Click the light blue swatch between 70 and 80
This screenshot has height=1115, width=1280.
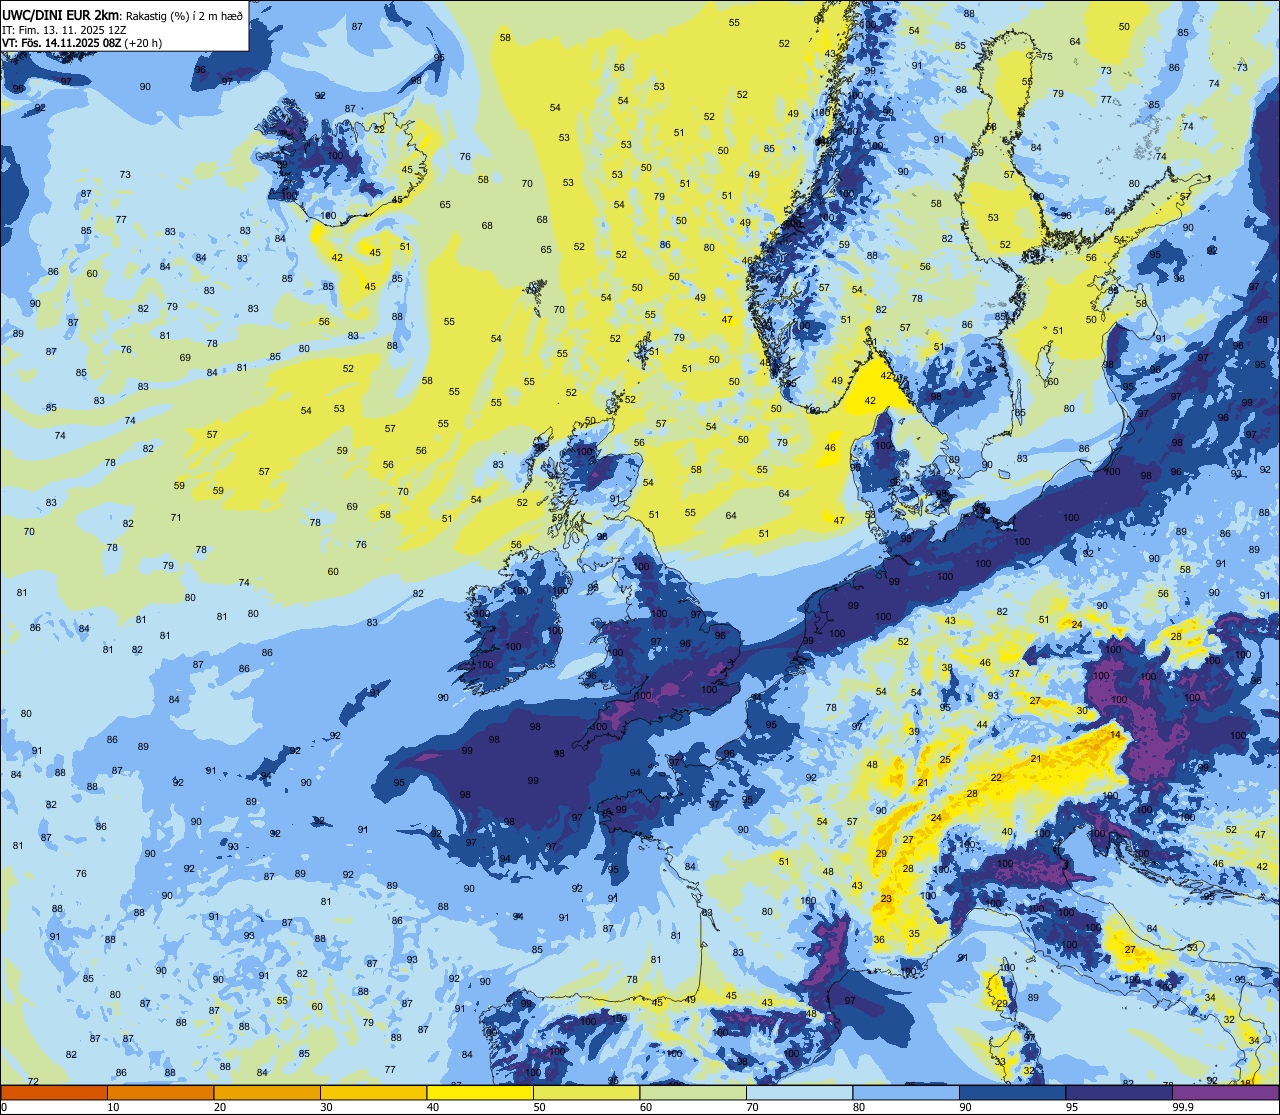(799, 1092)
